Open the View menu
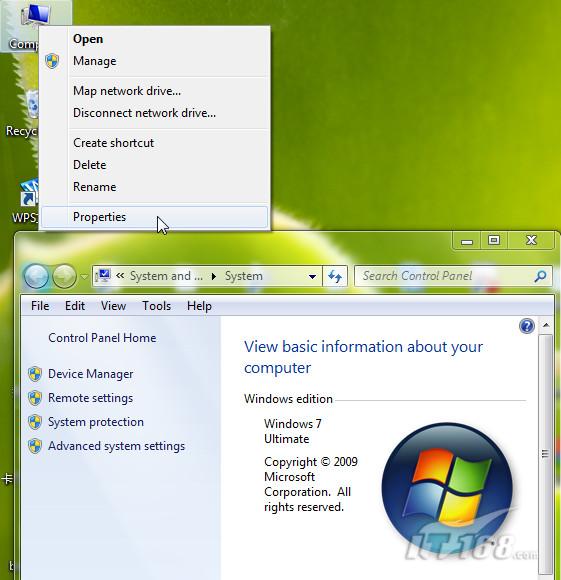561x580 pixels. 113,306
